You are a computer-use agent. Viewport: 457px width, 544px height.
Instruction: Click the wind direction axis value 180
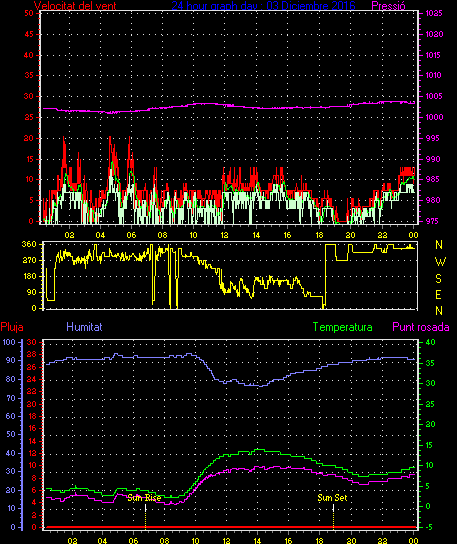pos(29,277)
